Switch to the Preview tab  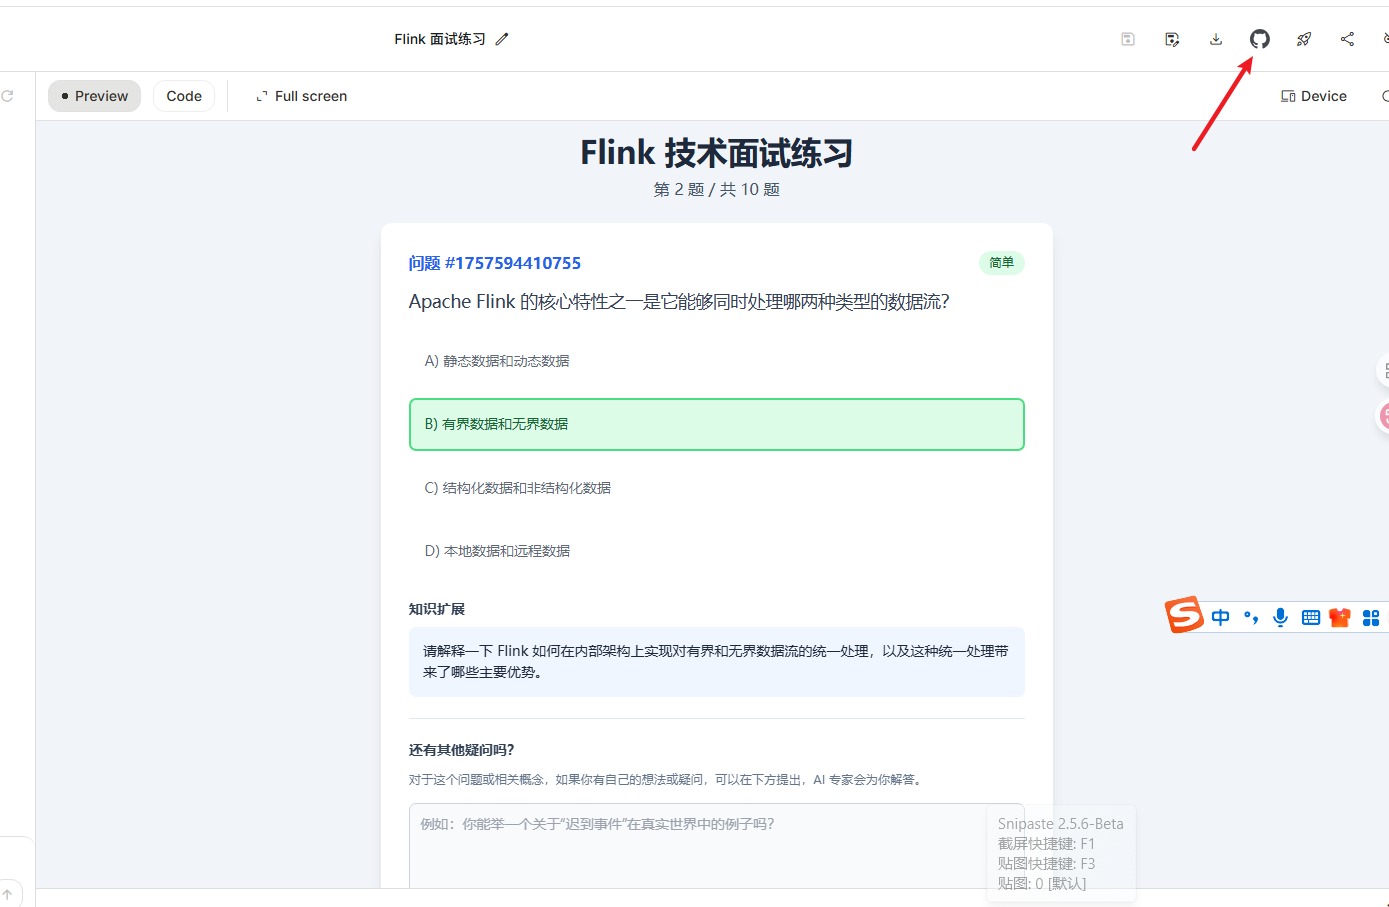[95, 96]
